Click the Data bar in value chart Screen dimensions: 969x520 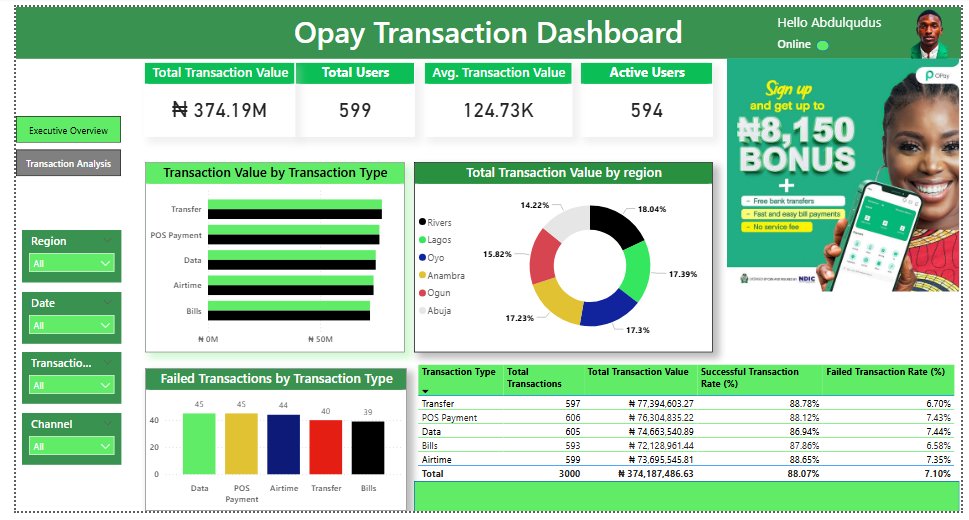pos(292,260)
